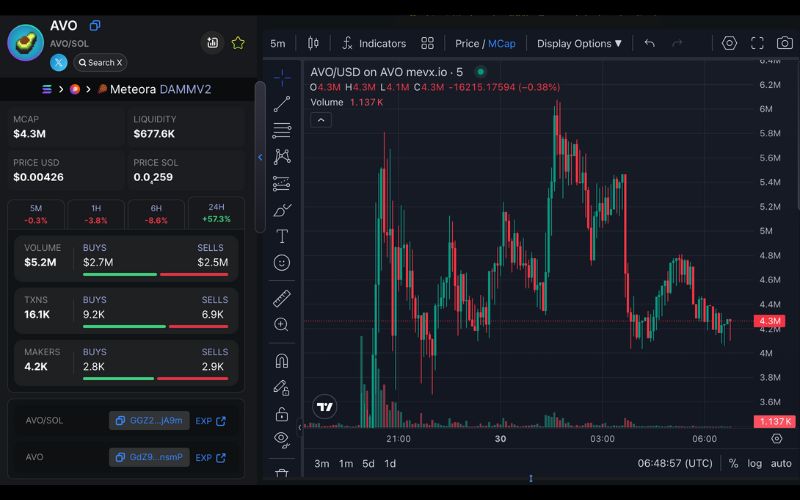Click the TradingView logo
Image resolution: width=800 pixels, height=500 pixels.
[x=324, y=407]
